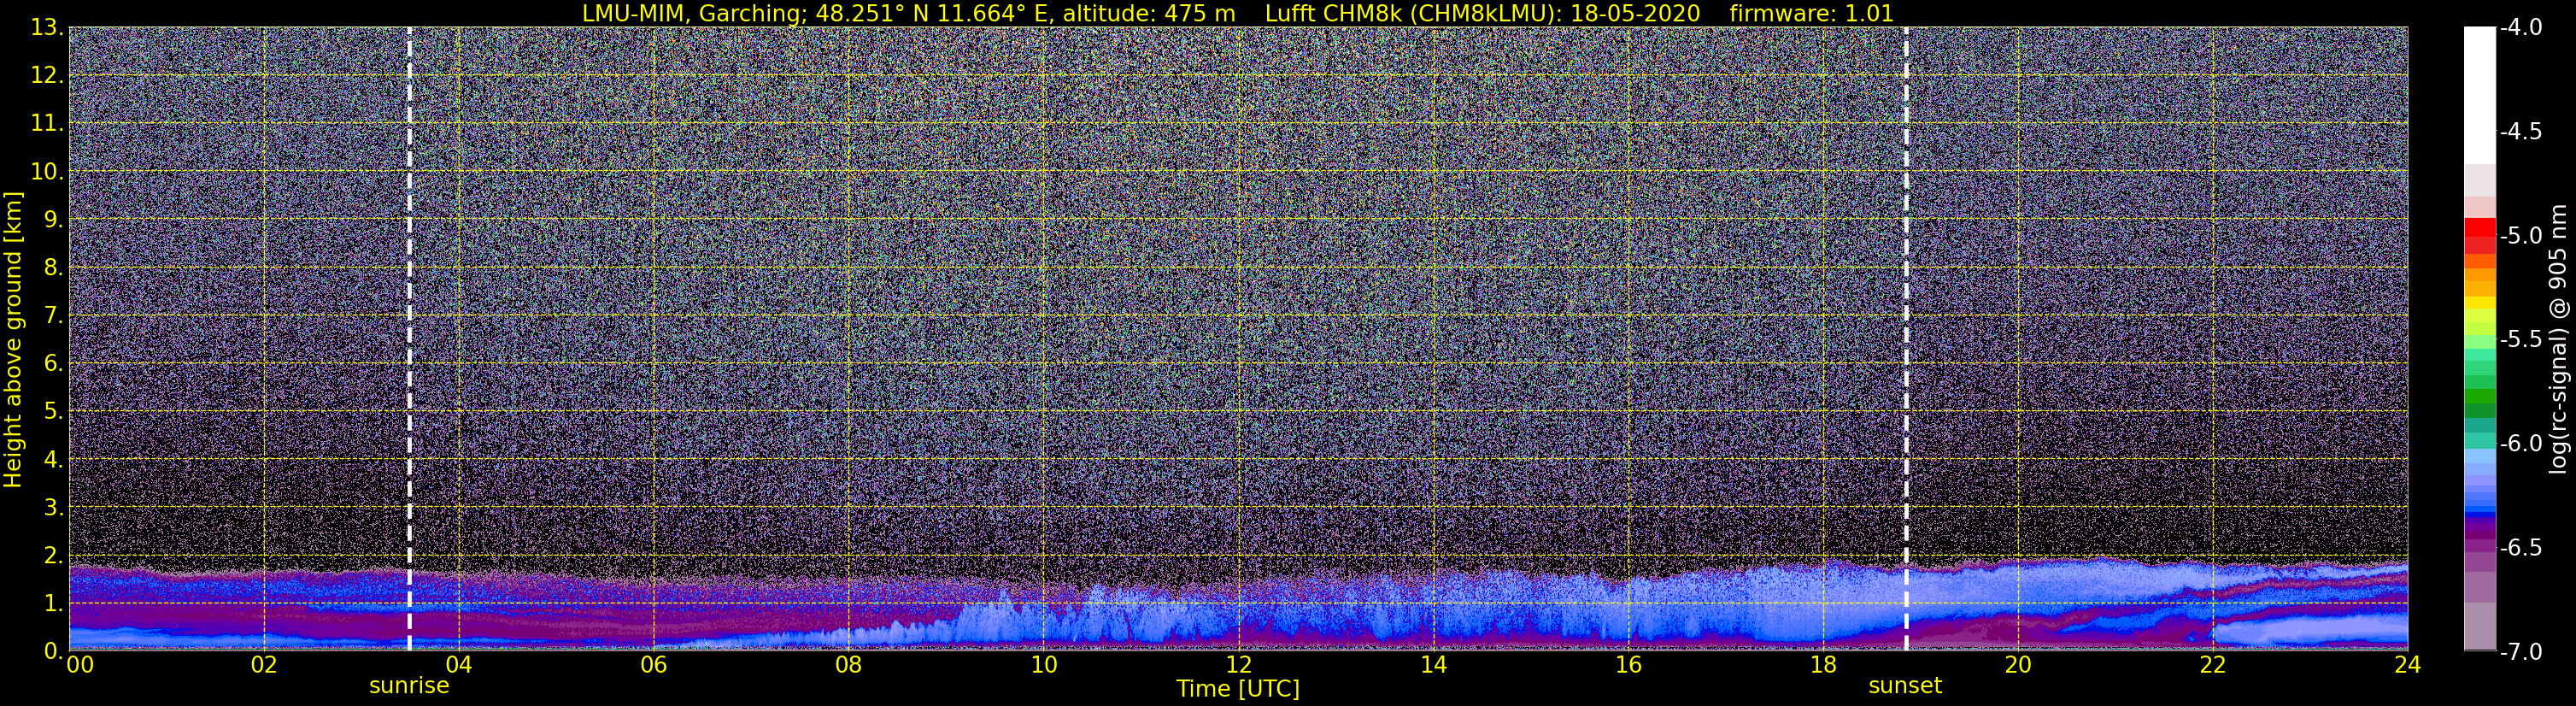
Task: Click height axis tick label 5
Action: pyautogui.click(x=52, y=412)
